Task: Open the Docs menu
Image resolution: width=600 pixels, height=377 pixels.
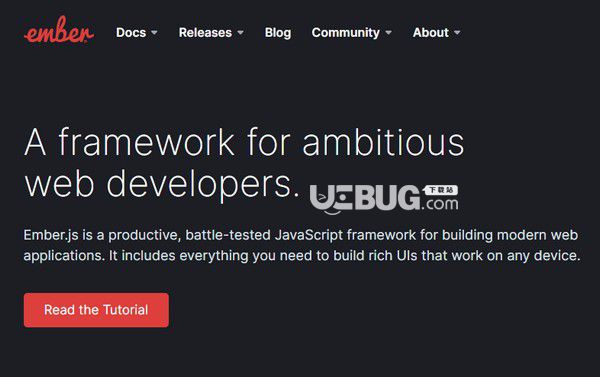Action: point(131,33)
